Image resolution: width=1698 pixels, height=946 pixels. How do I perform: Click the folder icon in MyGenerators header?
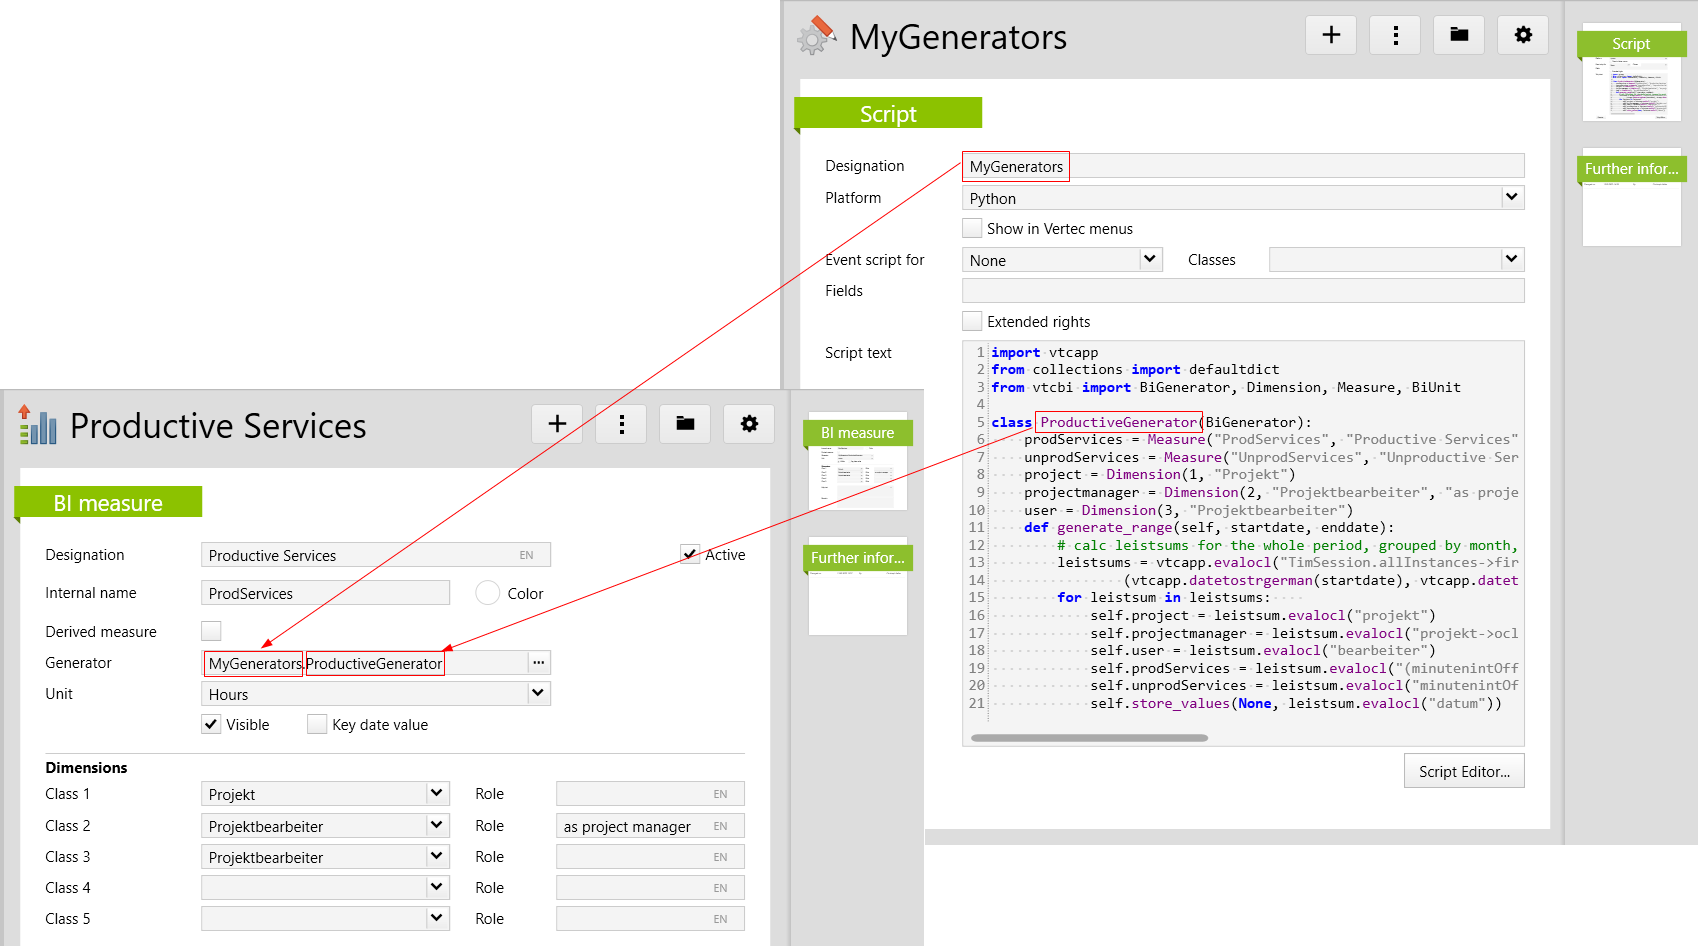point(1459,35)
